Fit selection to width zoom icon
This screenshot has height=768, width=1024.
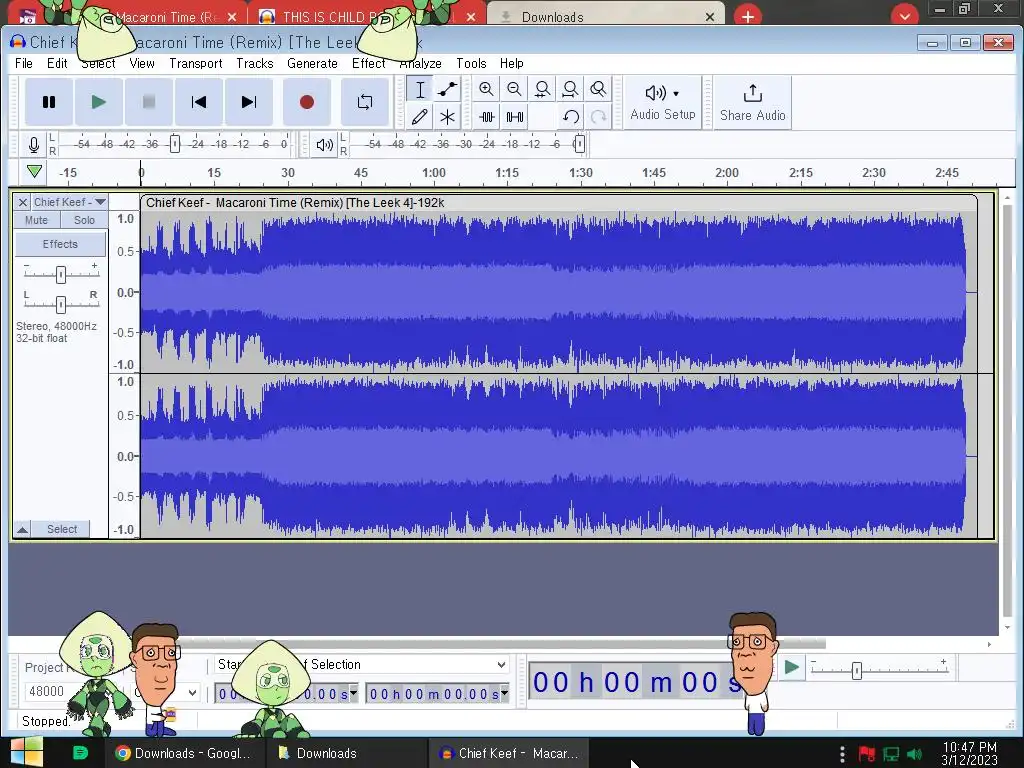[x=542, y=89]
